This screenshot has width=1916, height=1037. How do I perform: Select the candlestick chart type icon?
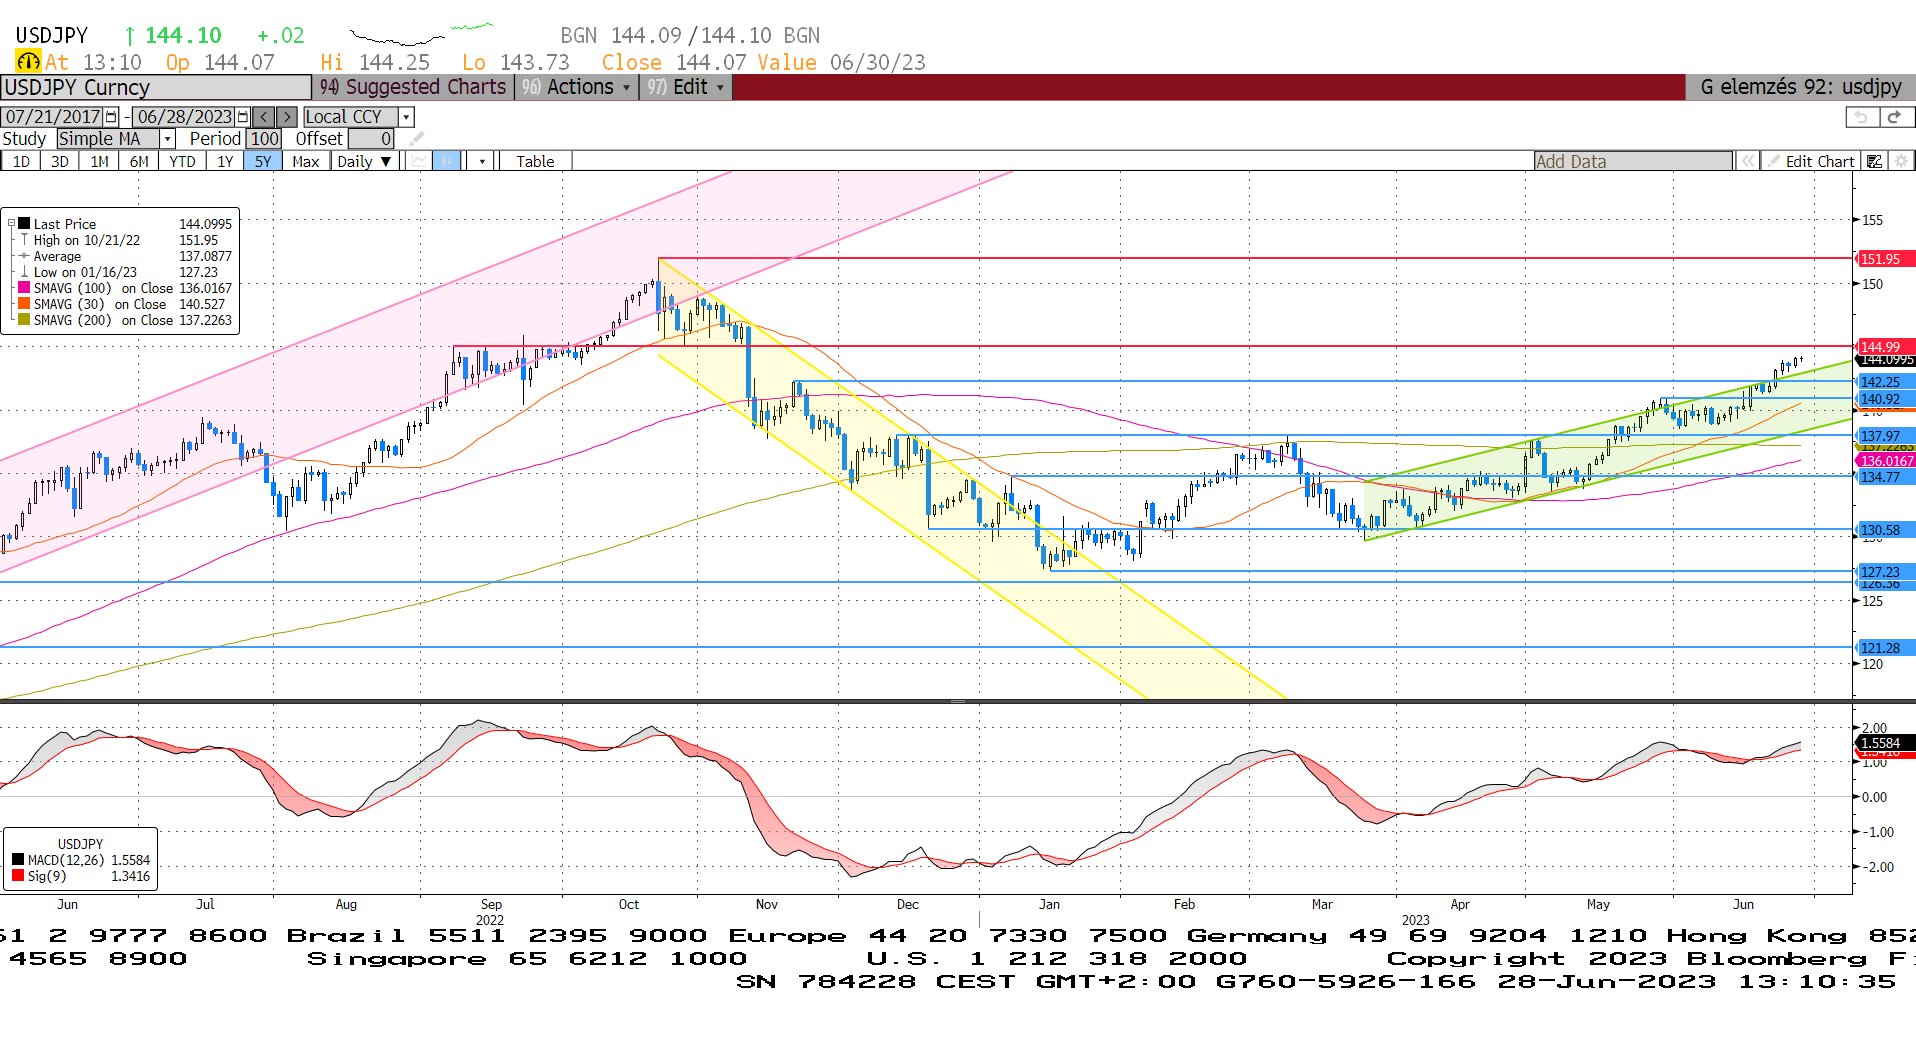pyautogui.click(x=447, y=161)
